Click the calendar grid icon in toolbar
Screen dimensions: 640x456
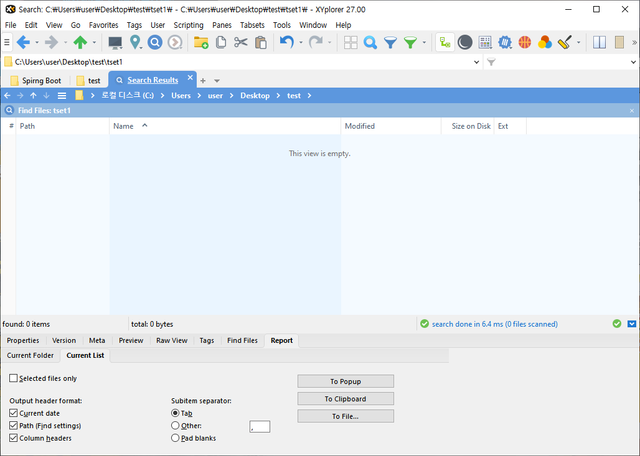(485, 42)
